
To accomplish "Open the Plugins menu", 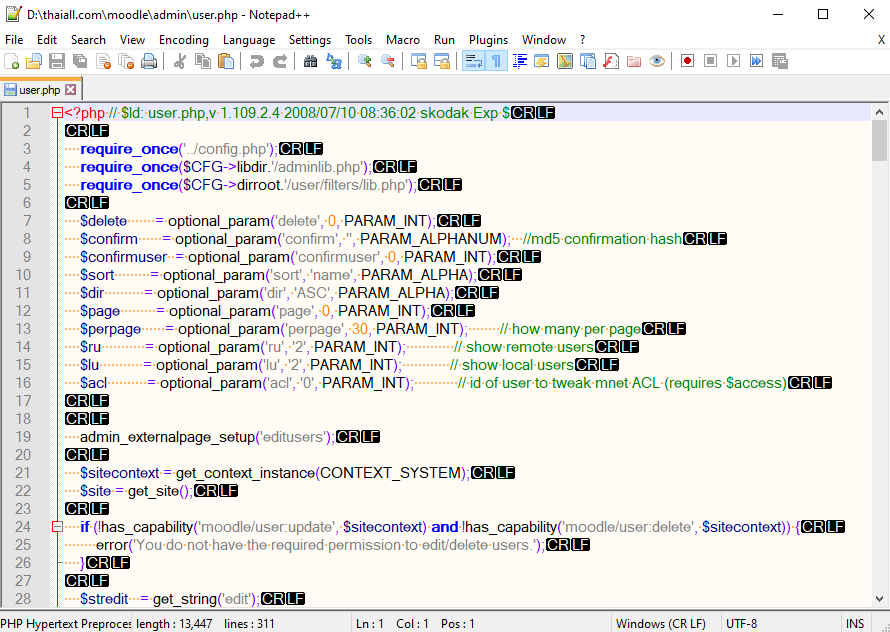I will click(488, 40).
